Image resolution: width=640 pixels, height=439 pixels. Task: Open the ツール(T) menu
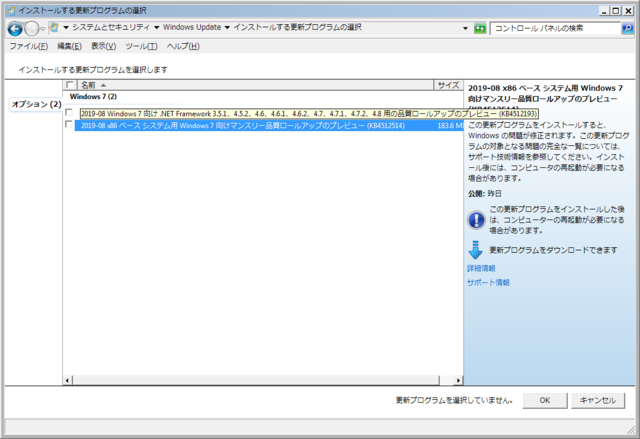click(x=141, y=46)
